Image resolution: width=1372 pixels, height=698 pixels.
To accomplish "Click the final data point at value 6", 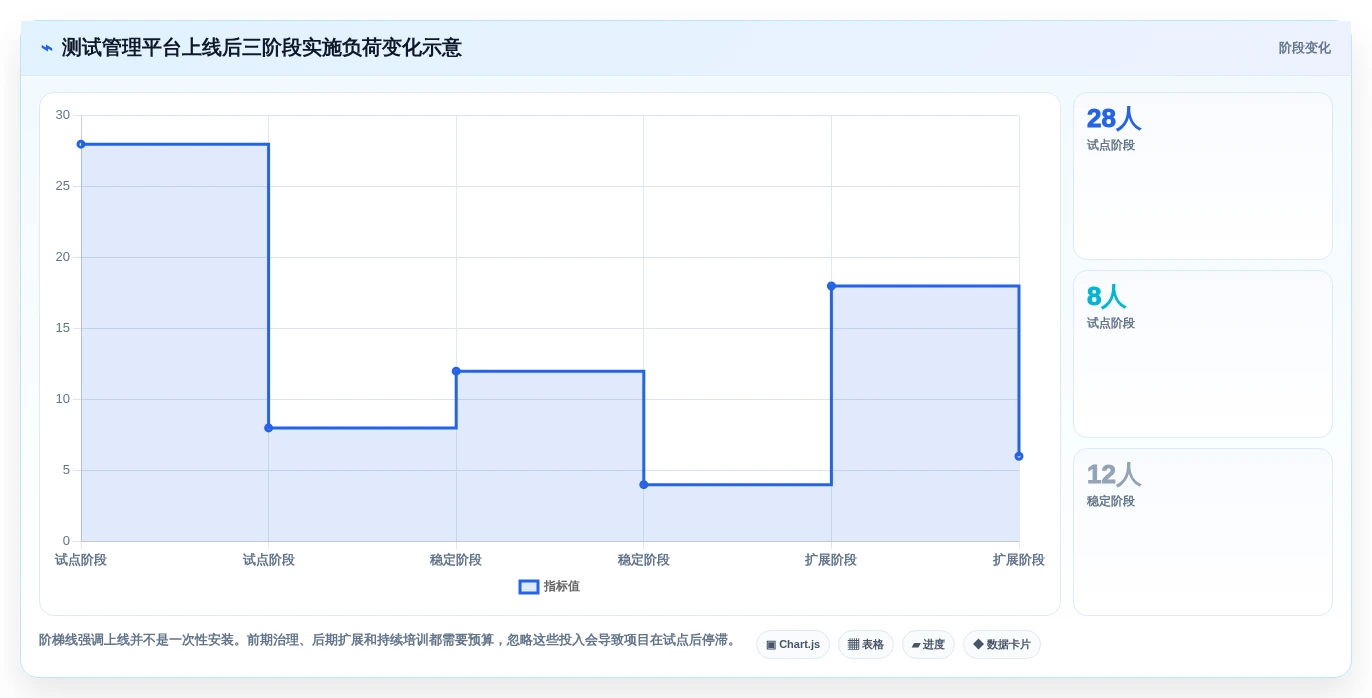I will pyautogui.click(x=1019, y=456).
